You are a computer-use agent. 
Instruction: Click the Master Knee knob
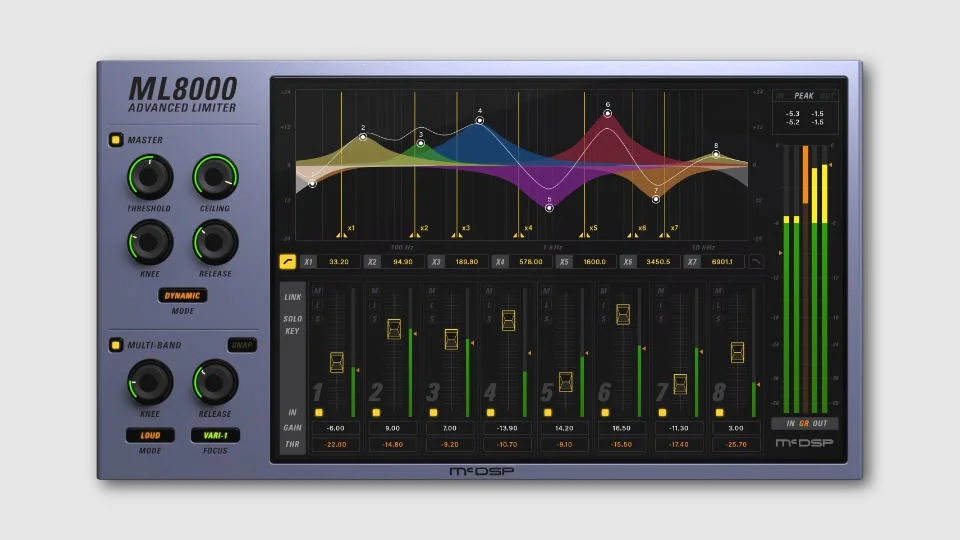(x=149, y=242)
